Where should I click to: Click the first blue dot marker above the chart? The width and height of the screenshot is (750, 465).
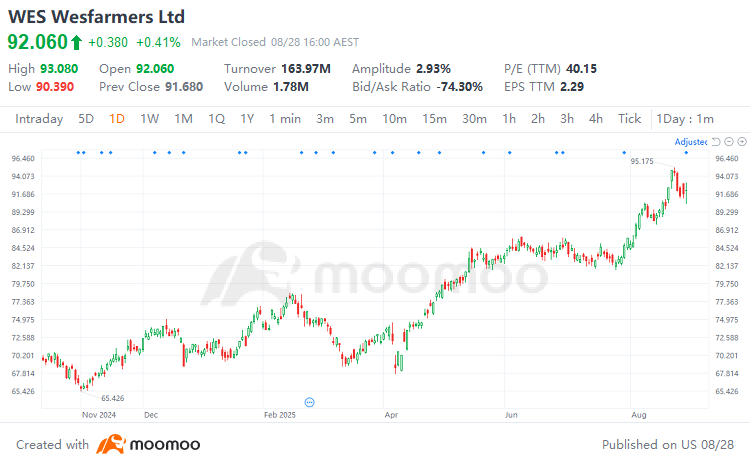[x=78, y=152]
